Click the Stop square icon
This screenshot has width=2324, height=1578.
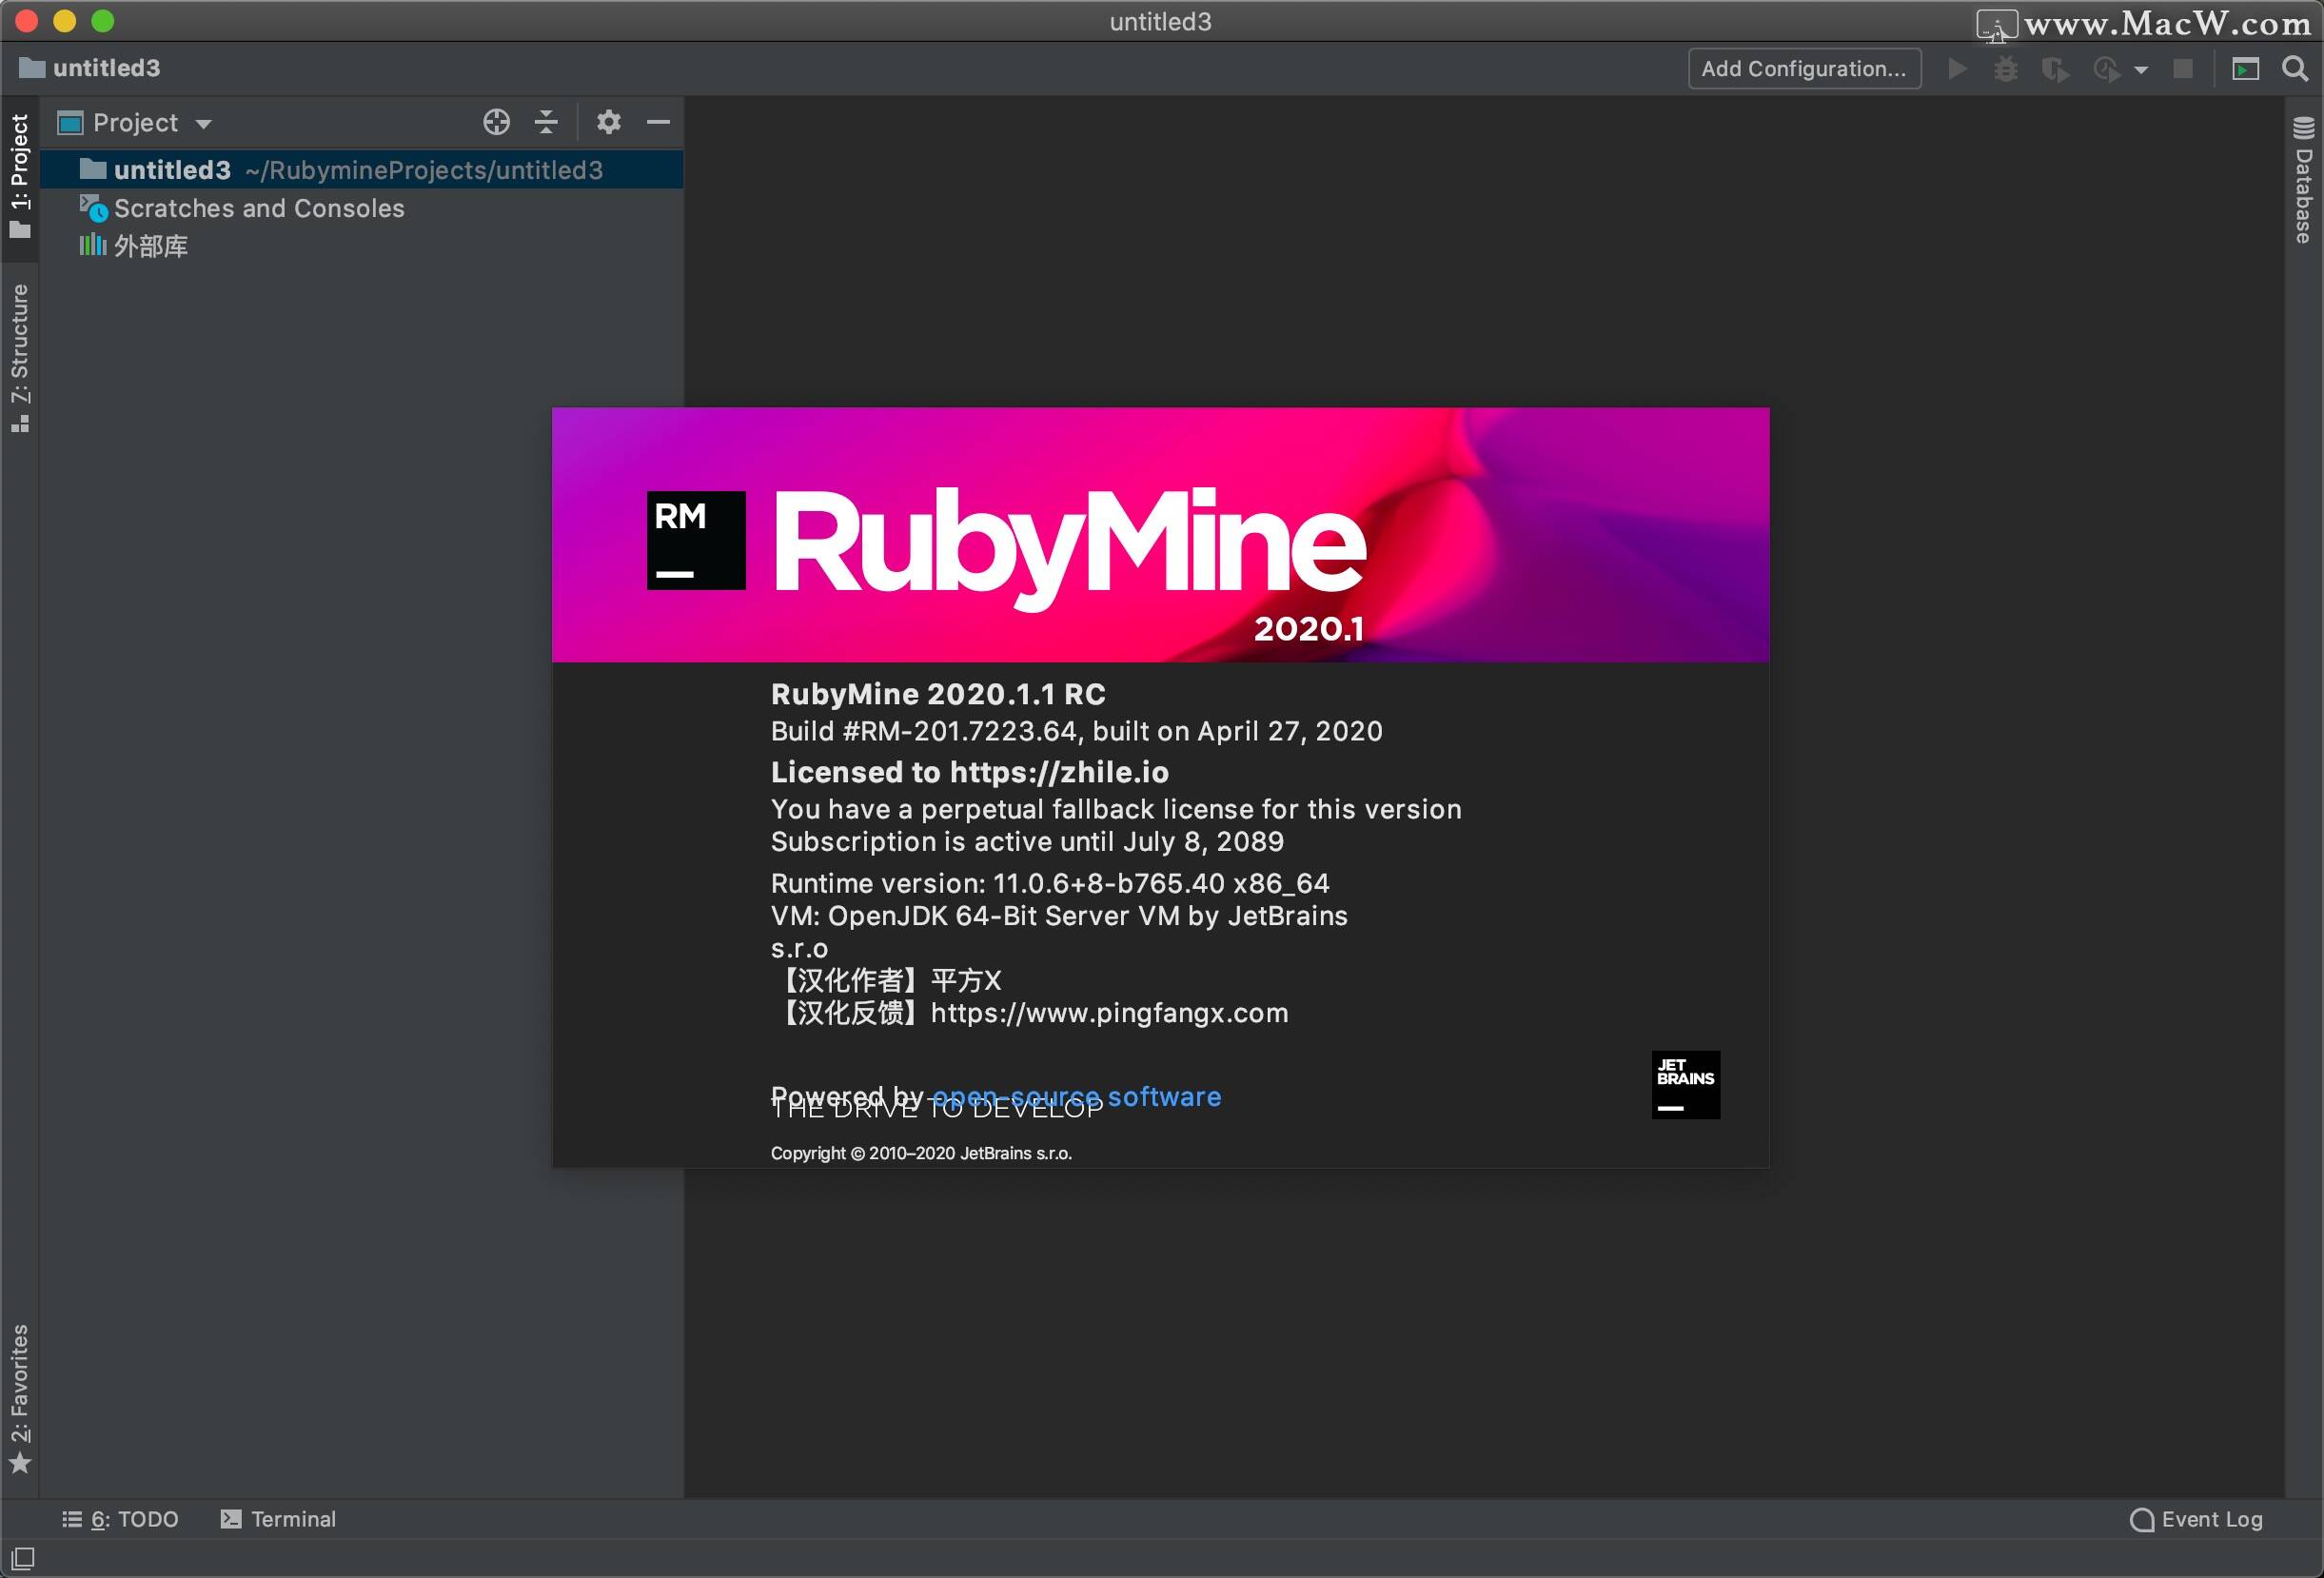coord(2183,69)
